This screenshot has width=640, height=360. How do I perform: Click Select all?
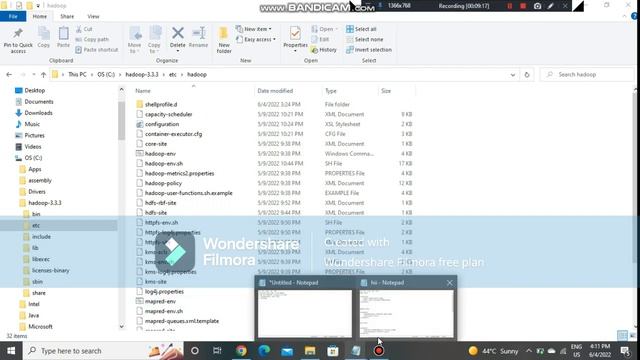coord(361,29)
